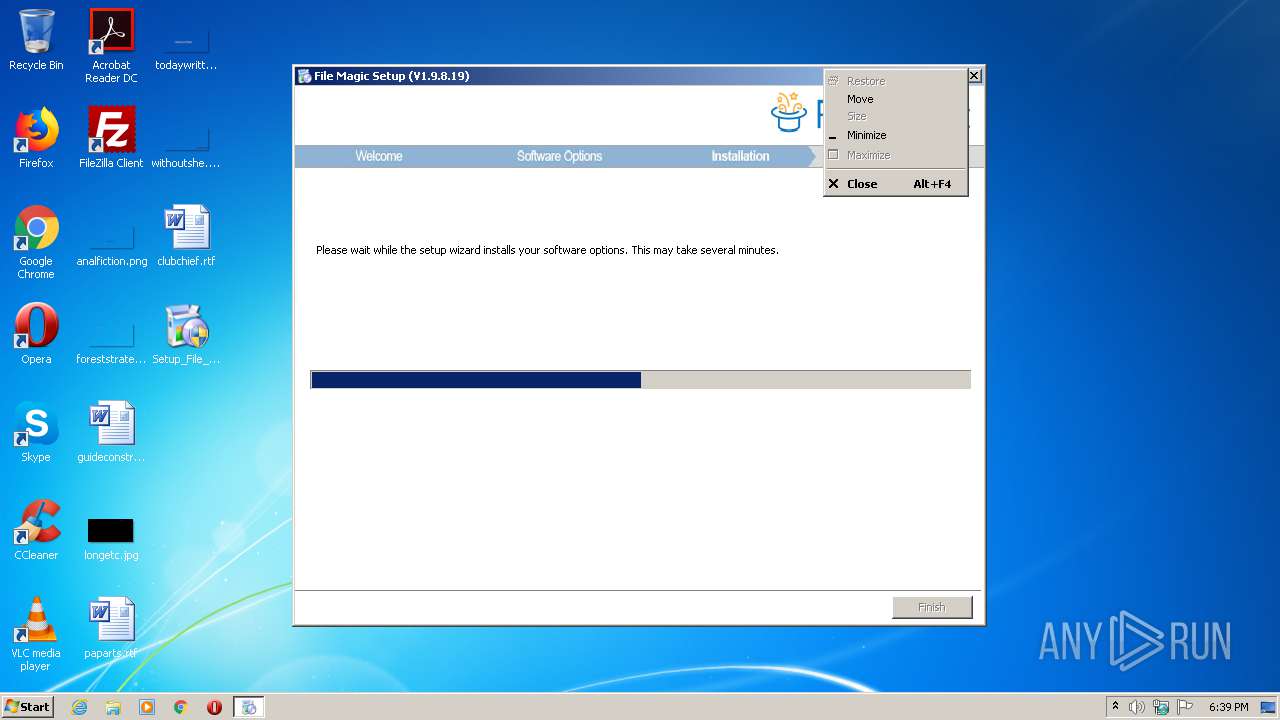Select the guideconstr document icon
The image size is (1280, 720).
tap(111, 432)
